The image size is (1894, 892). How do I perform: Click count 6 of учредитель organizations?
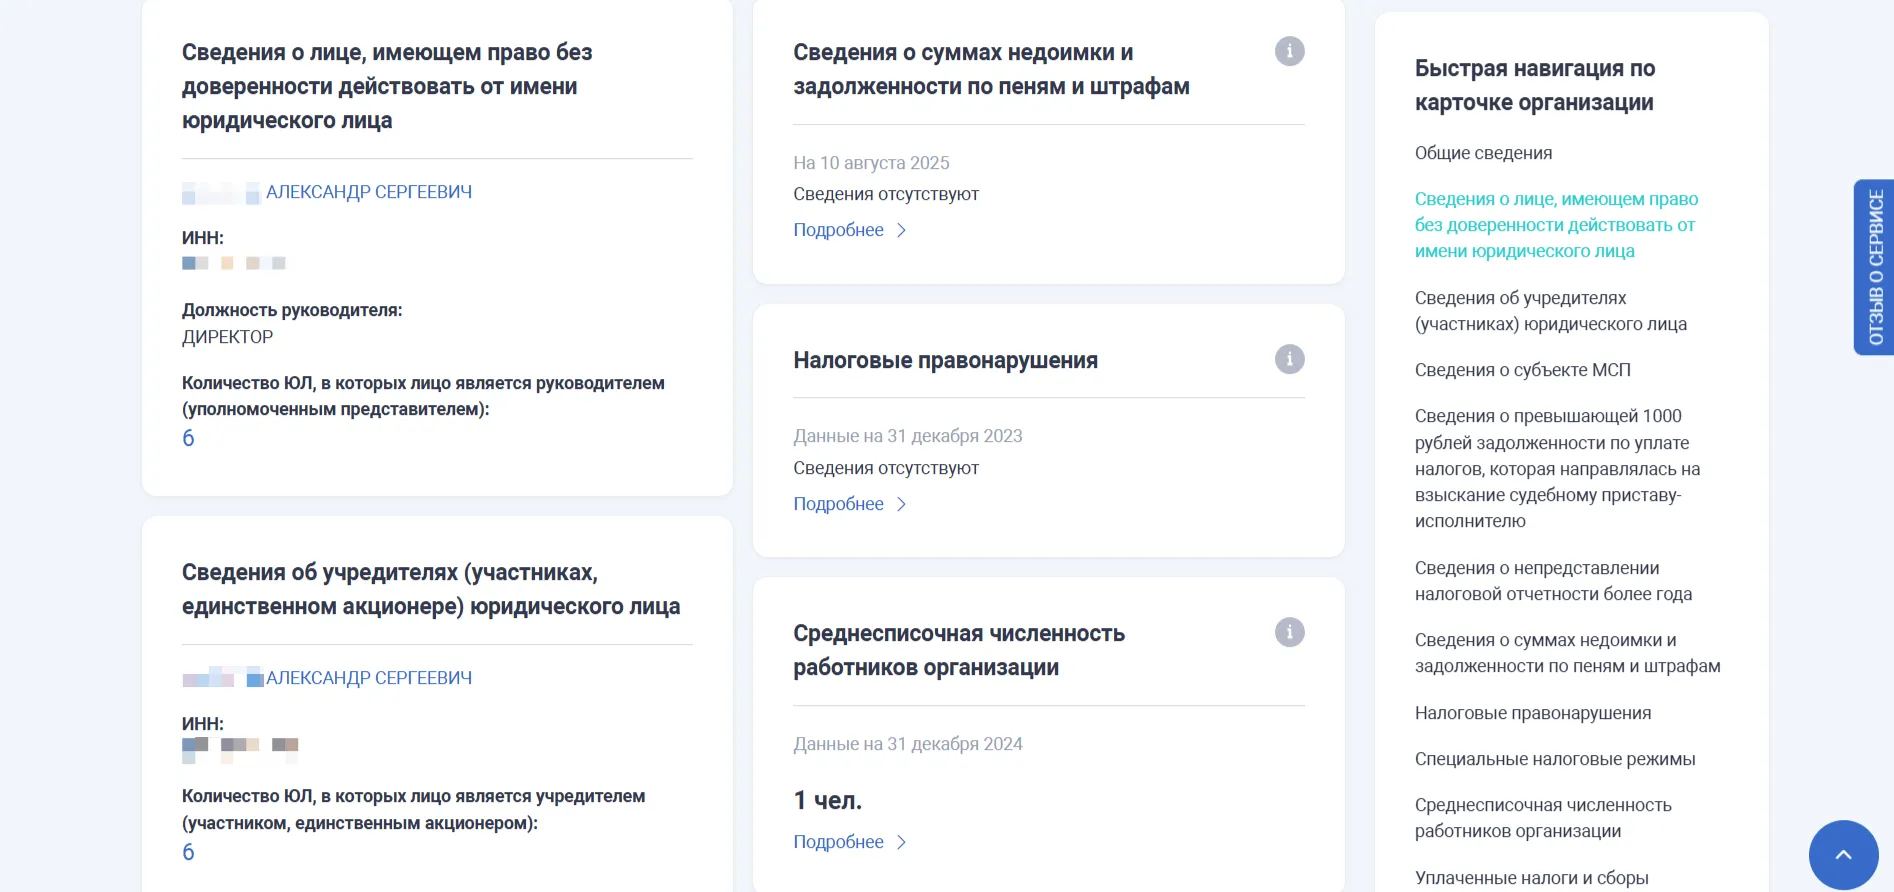187,851
